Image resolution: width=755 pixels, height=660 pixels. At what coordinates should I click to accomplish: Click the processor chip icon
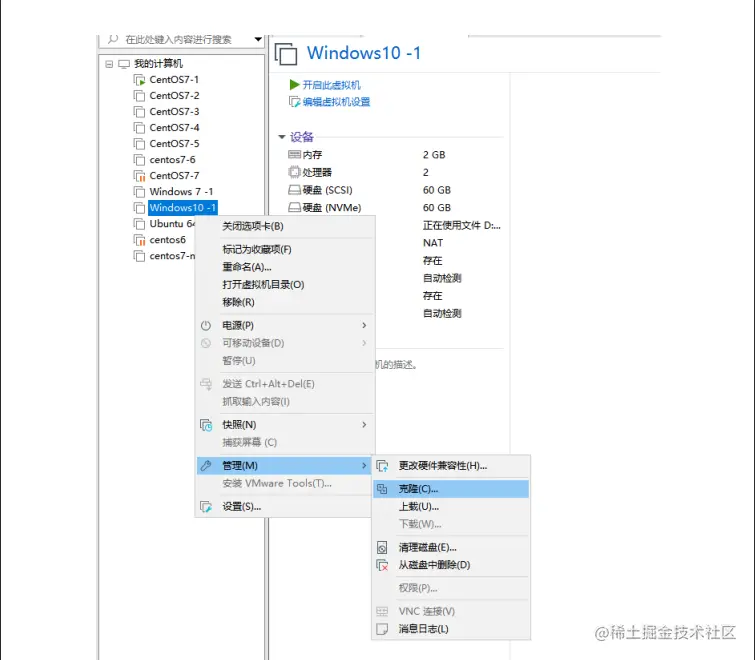pyautogui.click(x=294, y=172)
